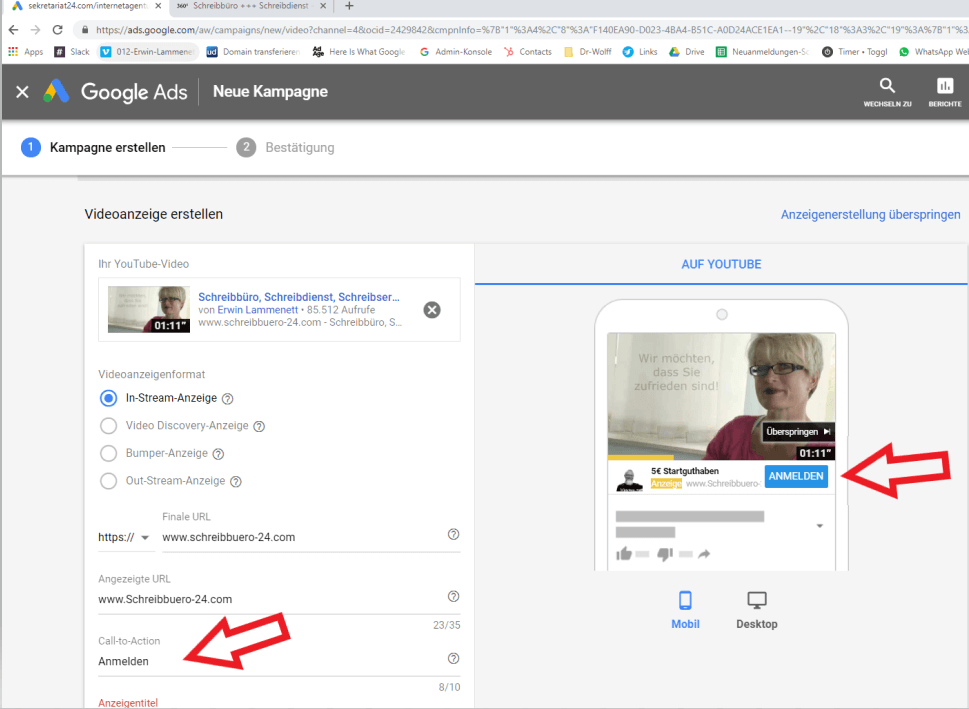Click Überspringen in the video preview

tap(797, 431)
